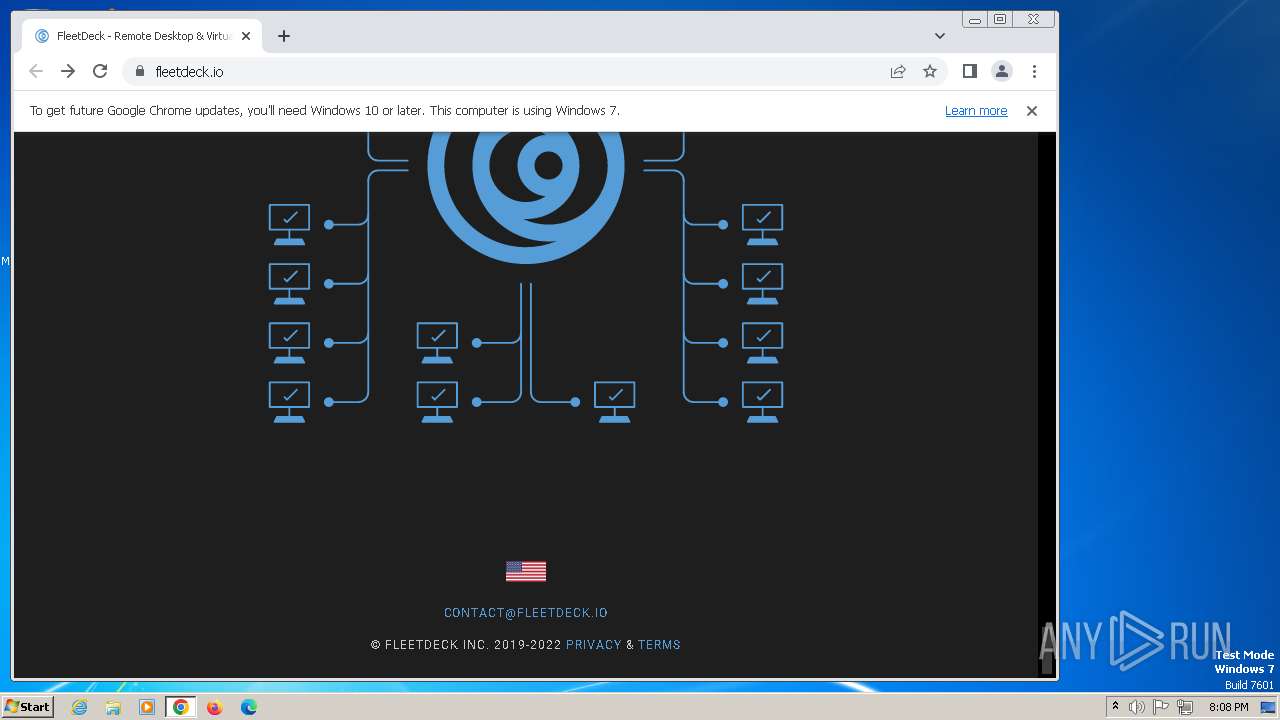Select the FleetDeck - Remote Desktop tab

click(141, 36)
